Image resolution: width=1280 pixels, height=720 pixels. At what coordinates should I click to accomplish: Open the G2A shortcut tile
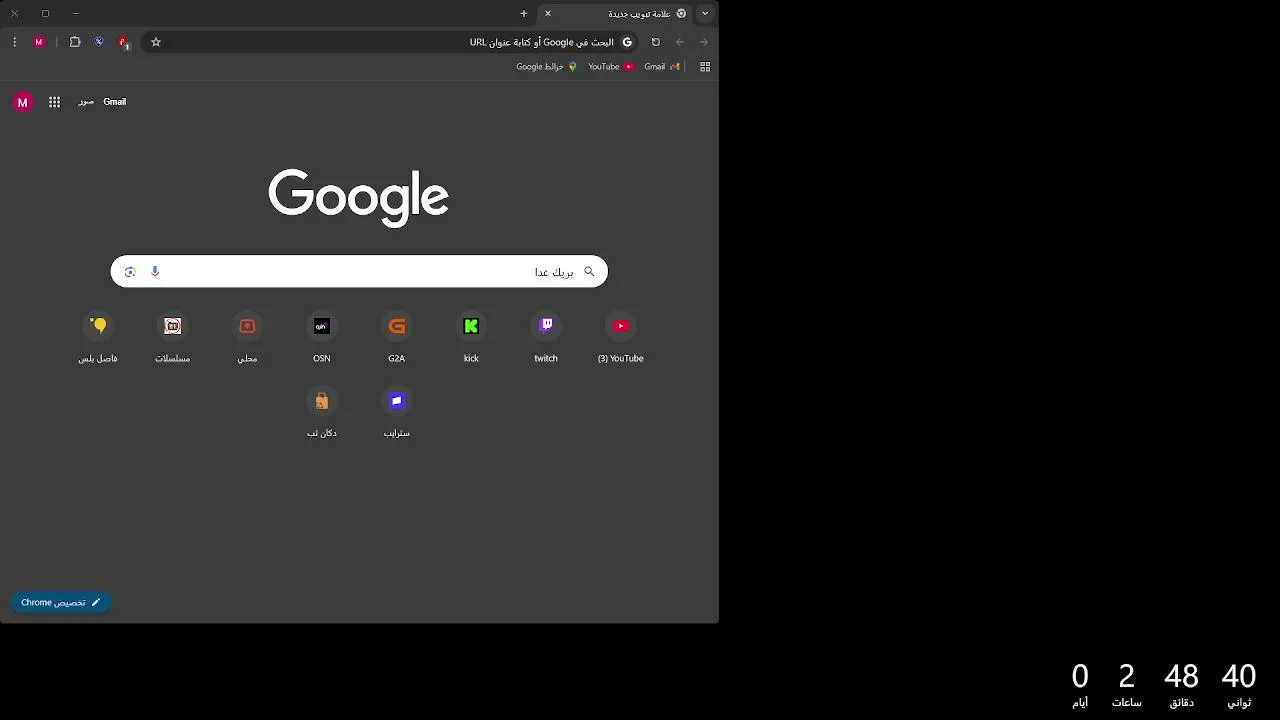(397, 337)
